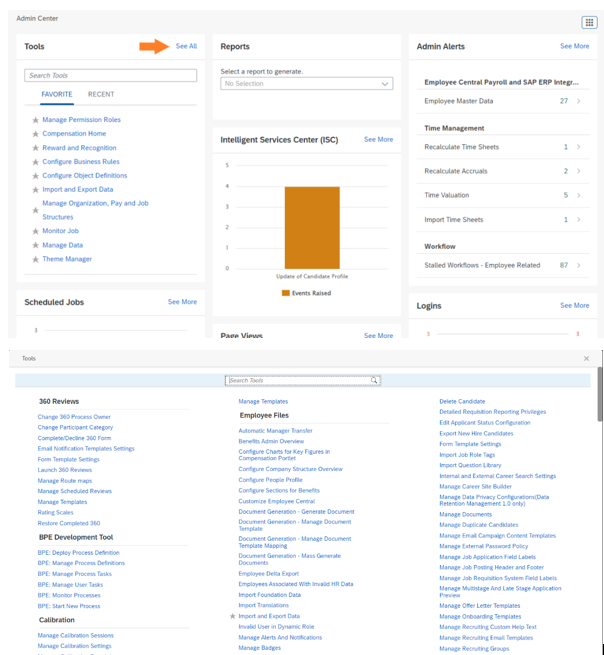Click the magnifier icon in Tools dialog search

point(375,381)
